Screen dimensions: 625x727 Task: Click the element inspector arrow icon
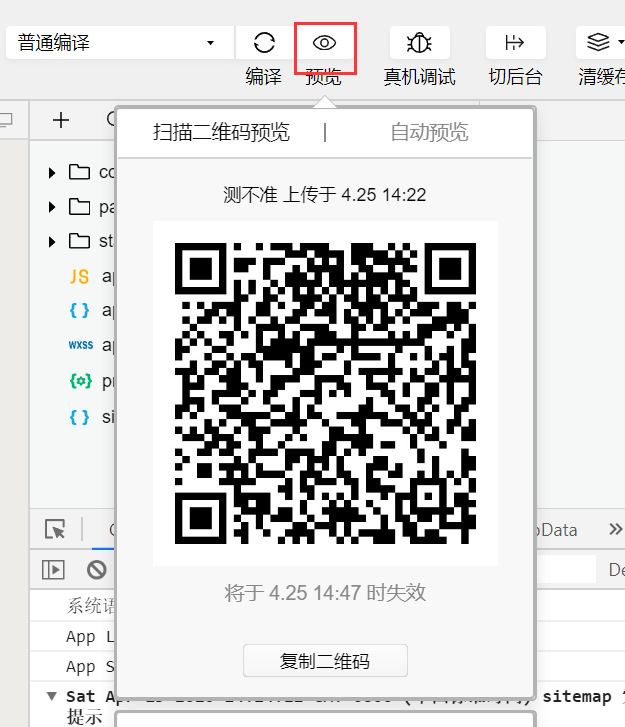click(x=55, y=529)
